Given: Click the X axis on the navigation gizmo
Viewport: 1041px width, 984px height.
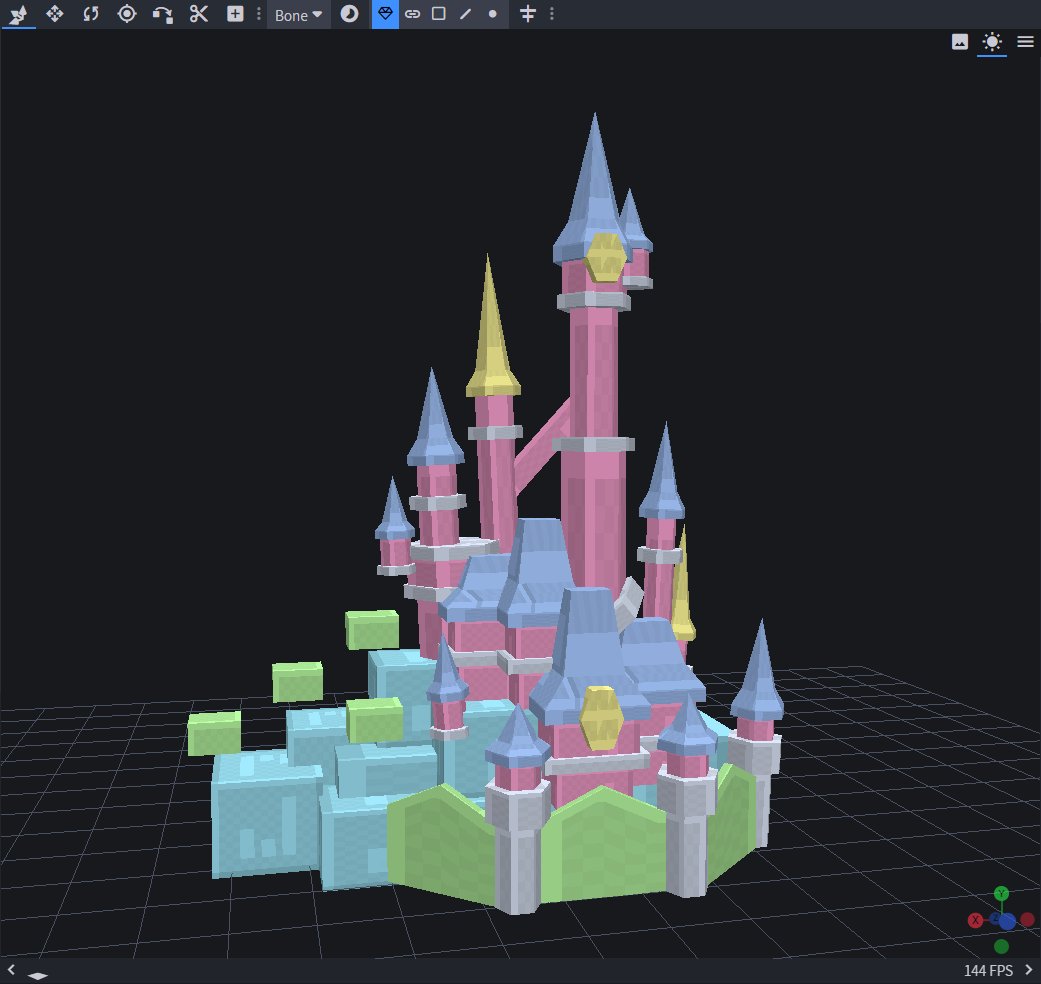Looking at the screenshot, I should point(975,920).
